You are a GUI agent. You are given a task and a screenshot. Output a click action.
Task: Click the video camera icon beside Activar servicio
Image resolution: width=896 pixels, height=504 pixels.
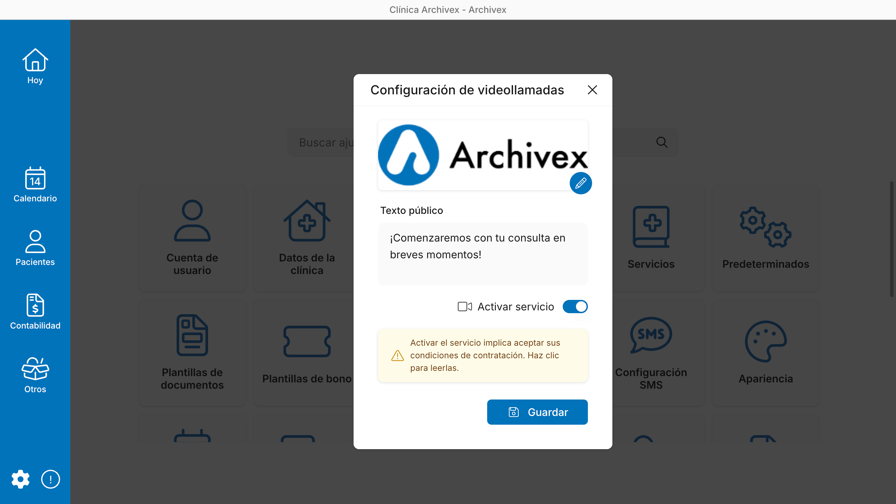(465, 307)
